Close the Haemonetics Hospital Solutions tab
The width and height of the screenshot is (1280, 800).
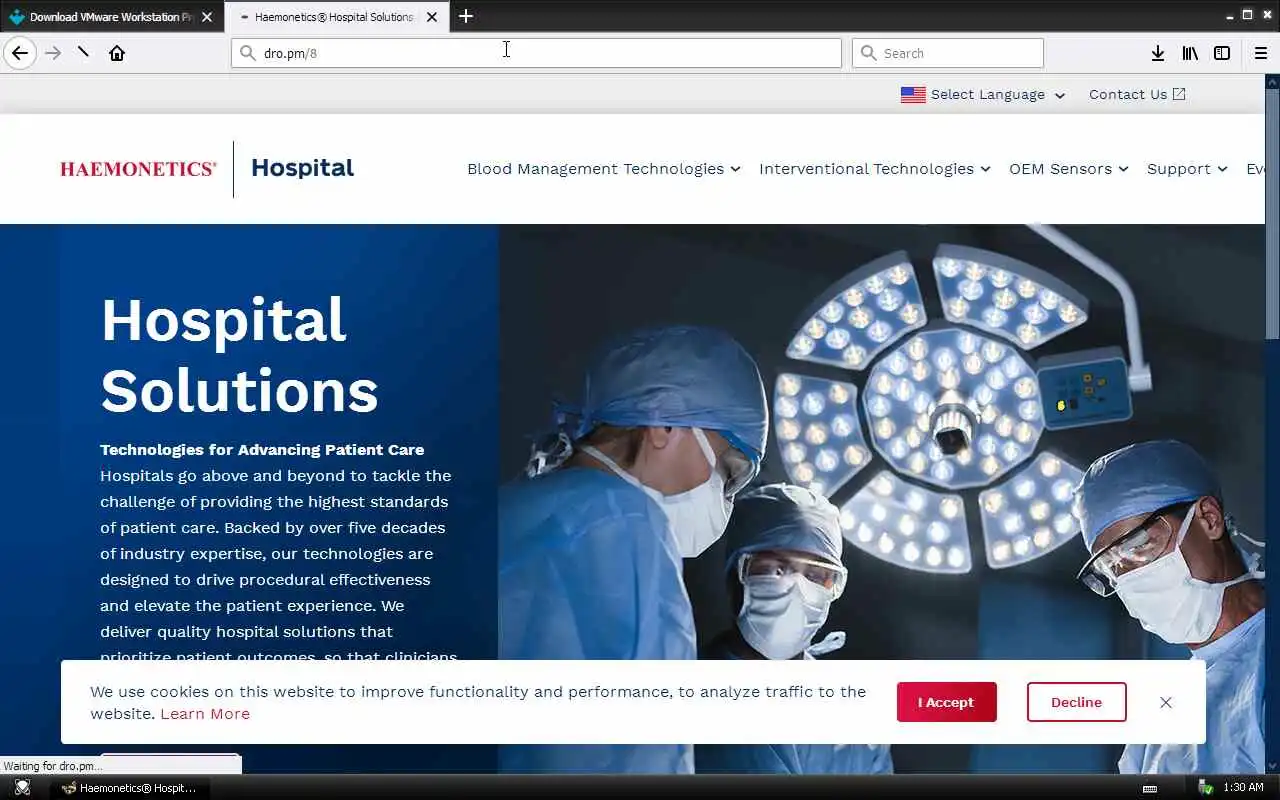(432, 17)
